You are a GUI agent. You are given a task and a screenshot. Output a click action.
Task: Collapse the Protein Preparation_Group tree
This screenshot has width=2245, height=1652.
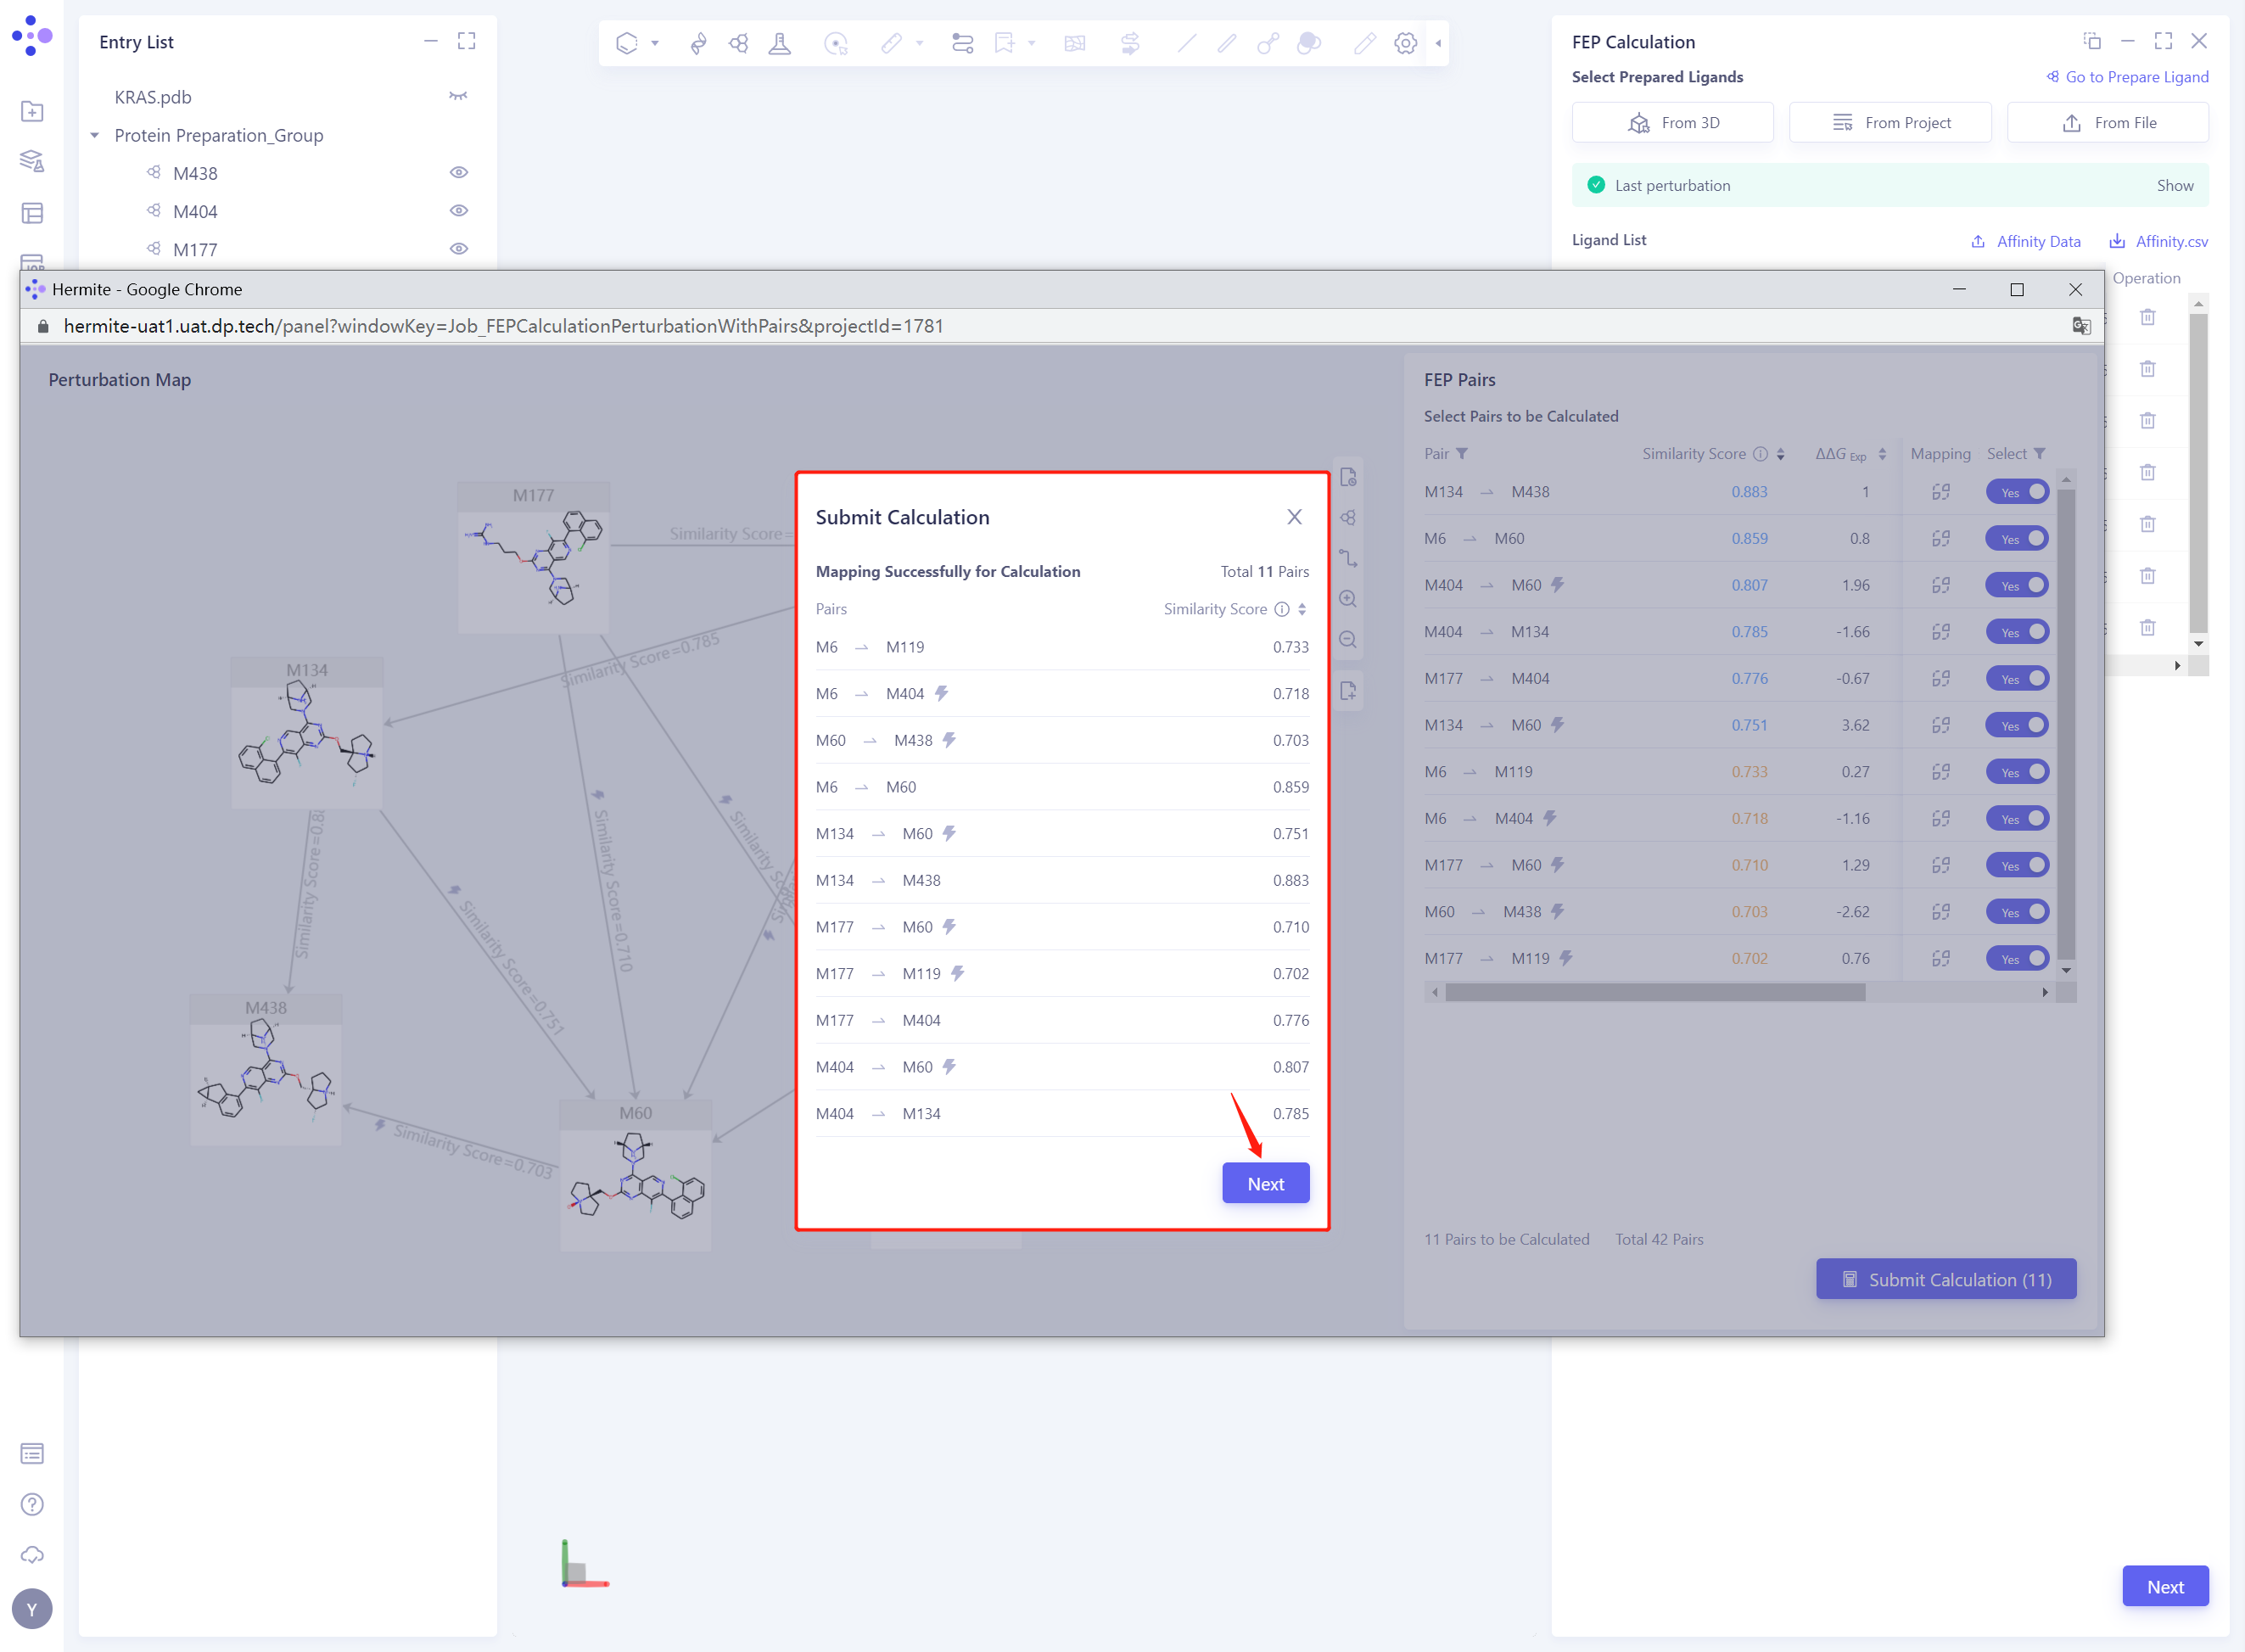[x=95, y=135]
